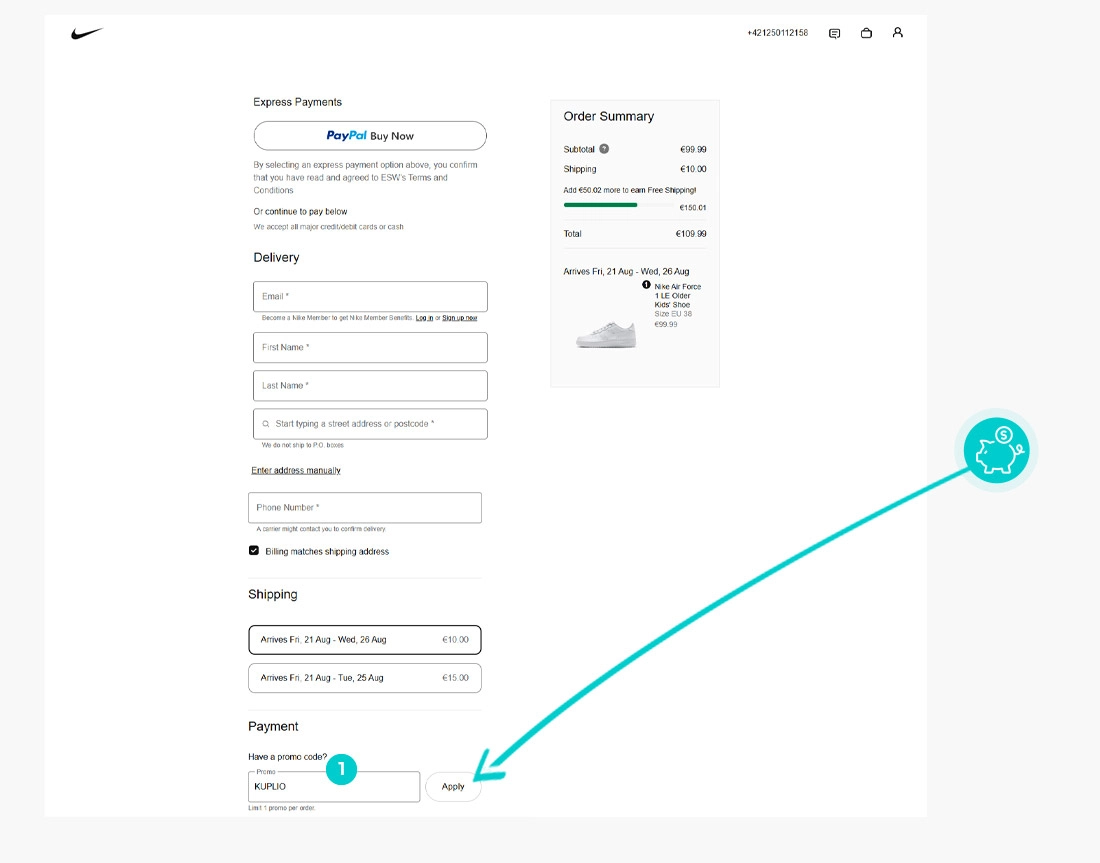Click the Shipping cost €10.00 in summary
The image size is (1100, 863).
coord(693,169)
